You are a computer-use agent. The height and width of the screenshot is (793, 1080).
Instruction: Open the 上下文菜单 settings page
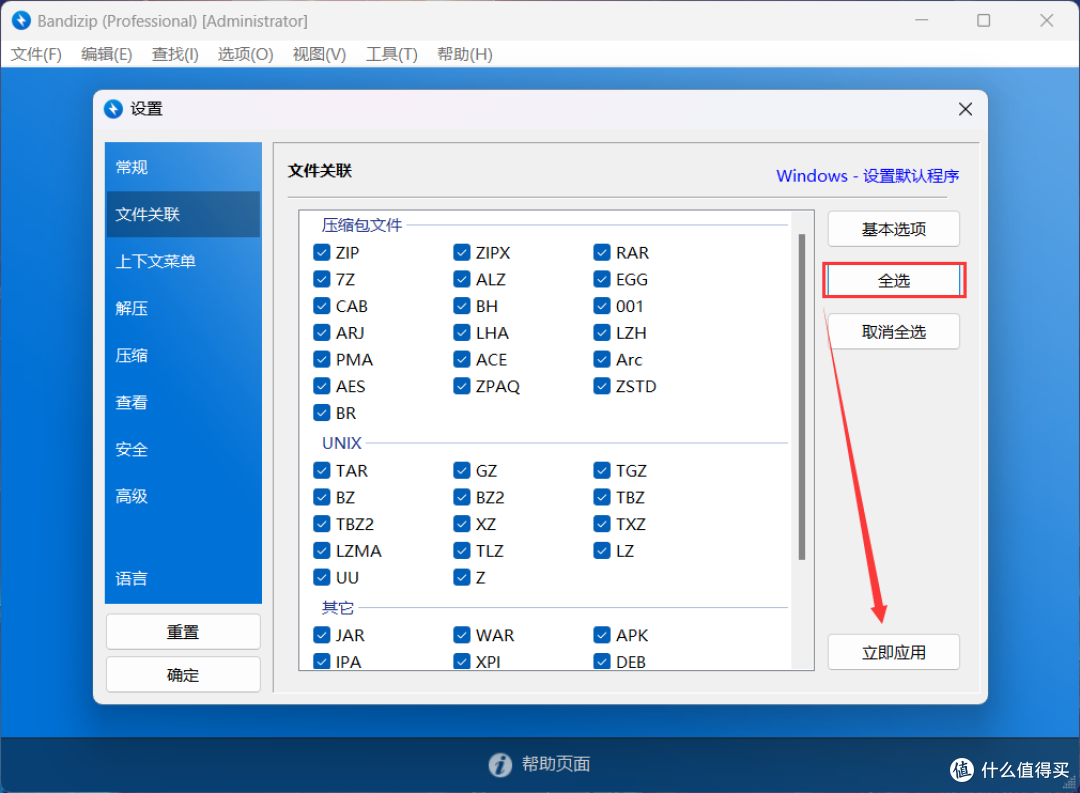coord(183,261)
